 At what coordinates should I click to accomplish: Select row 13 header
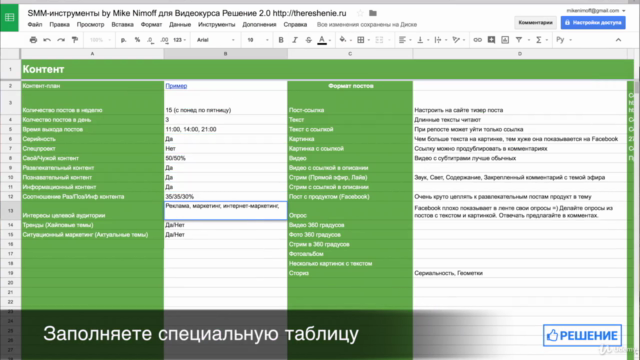(x=10, y=211)
